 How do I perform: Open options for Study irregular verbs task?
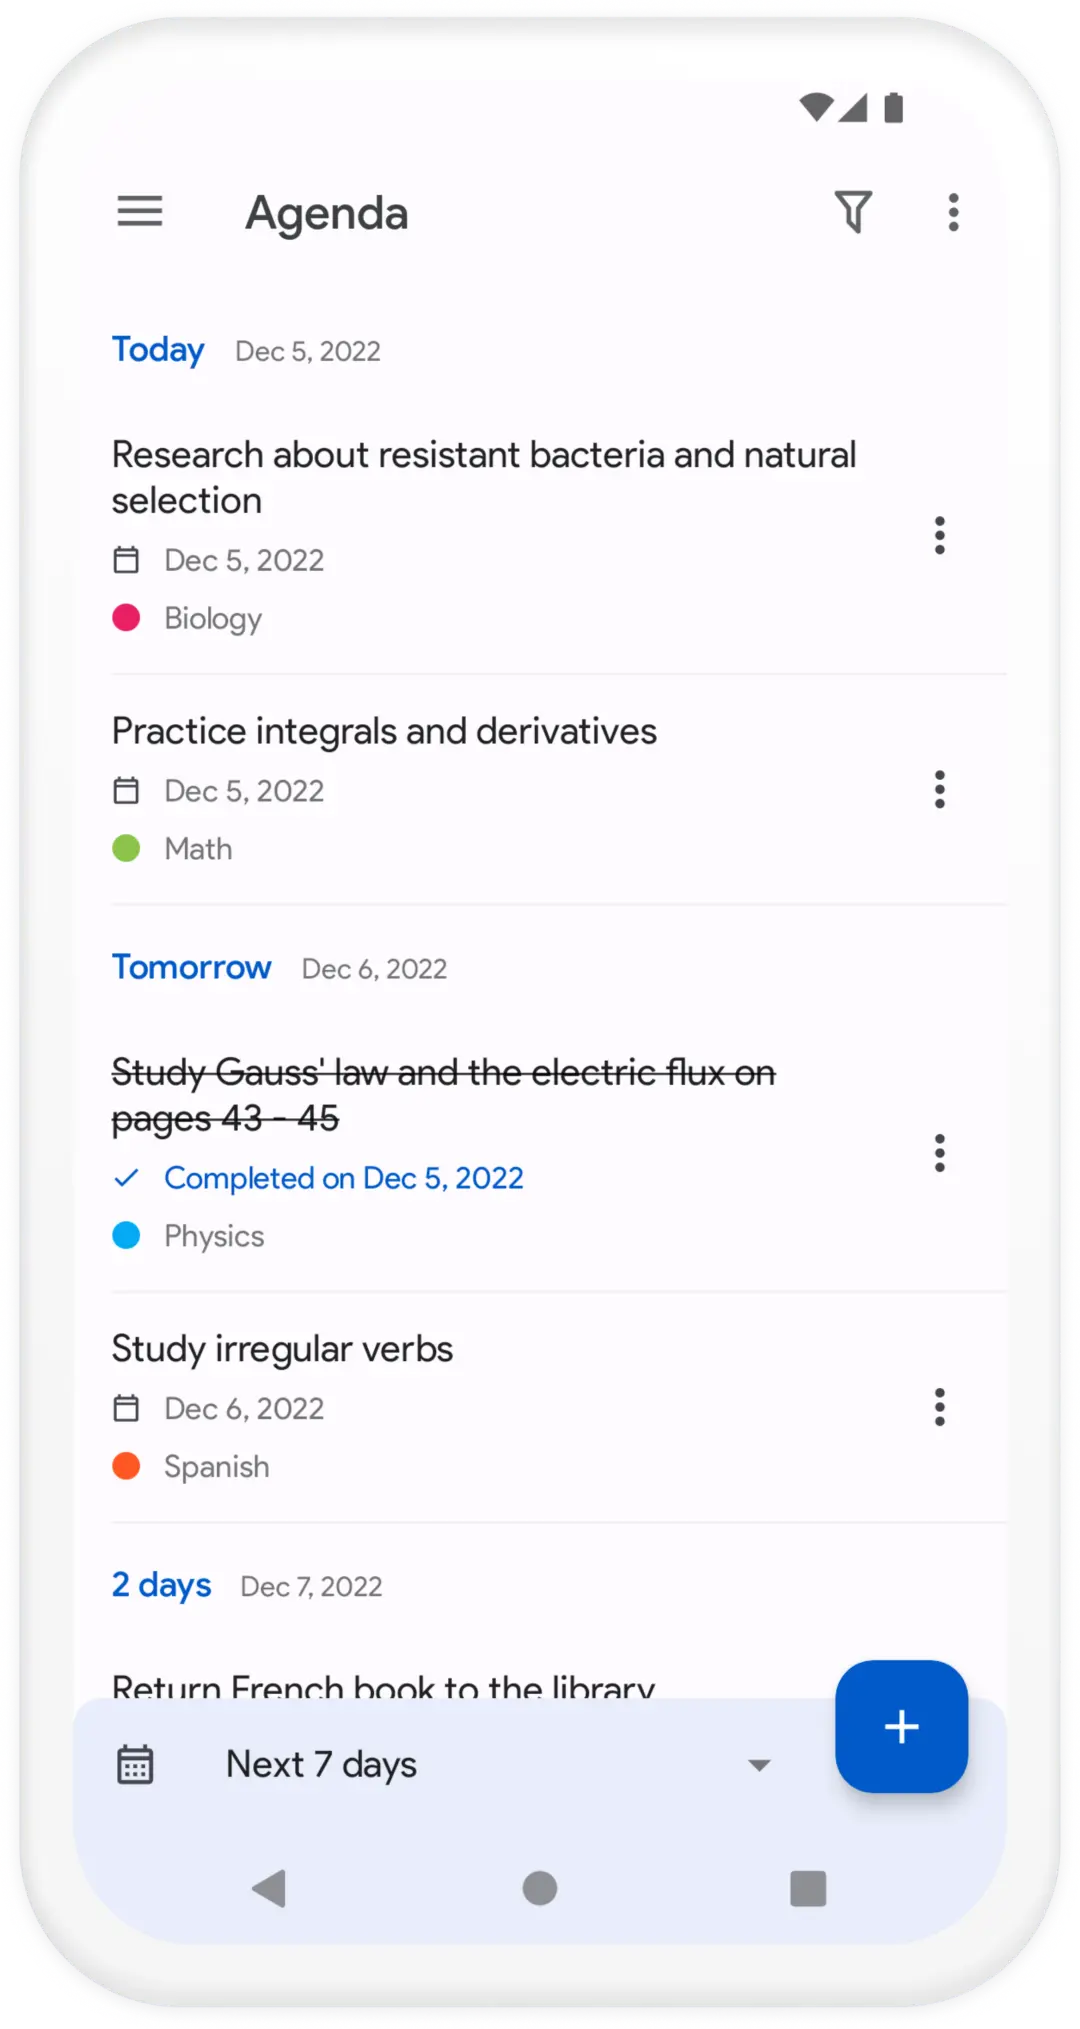click(x=939, y=1407)
